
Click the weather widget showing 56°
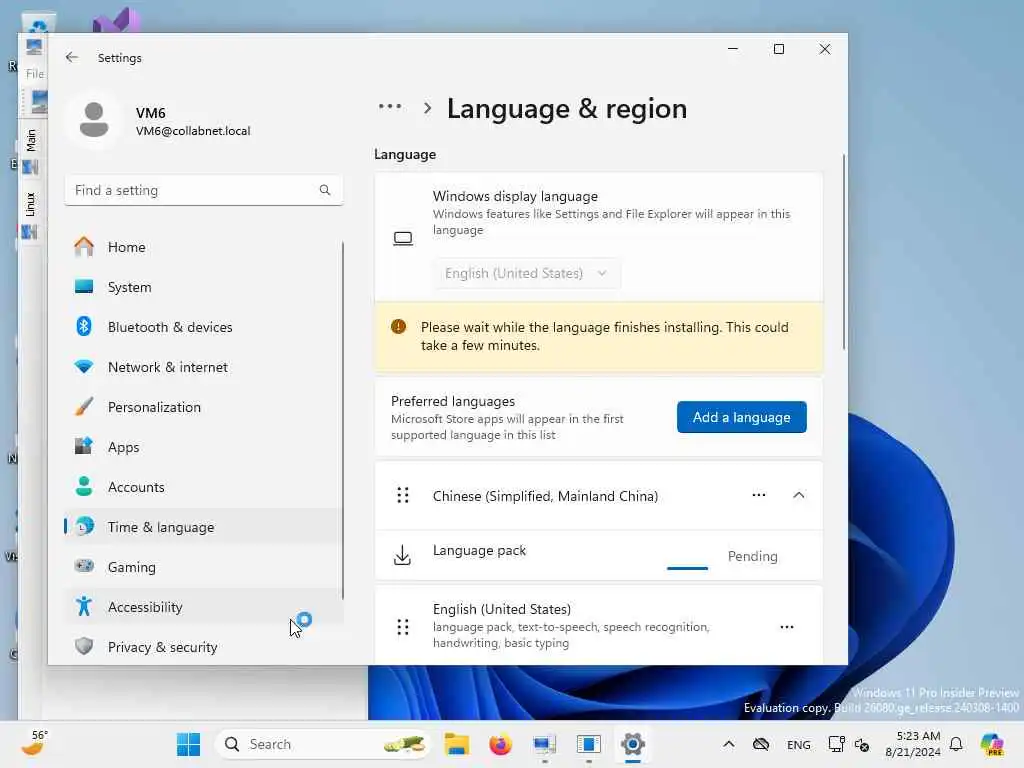pos(35,744)
